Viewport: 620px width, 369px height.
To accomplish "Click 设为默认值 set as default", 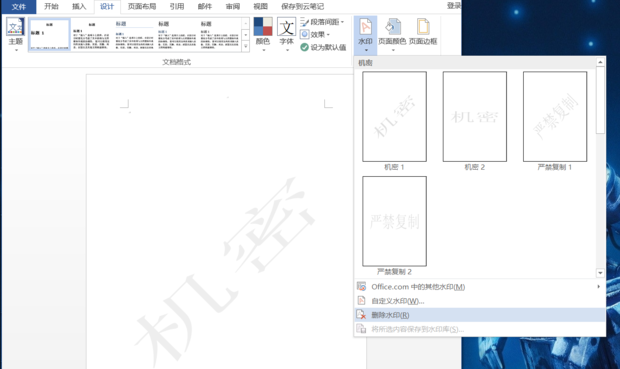I will click(323, 47).
